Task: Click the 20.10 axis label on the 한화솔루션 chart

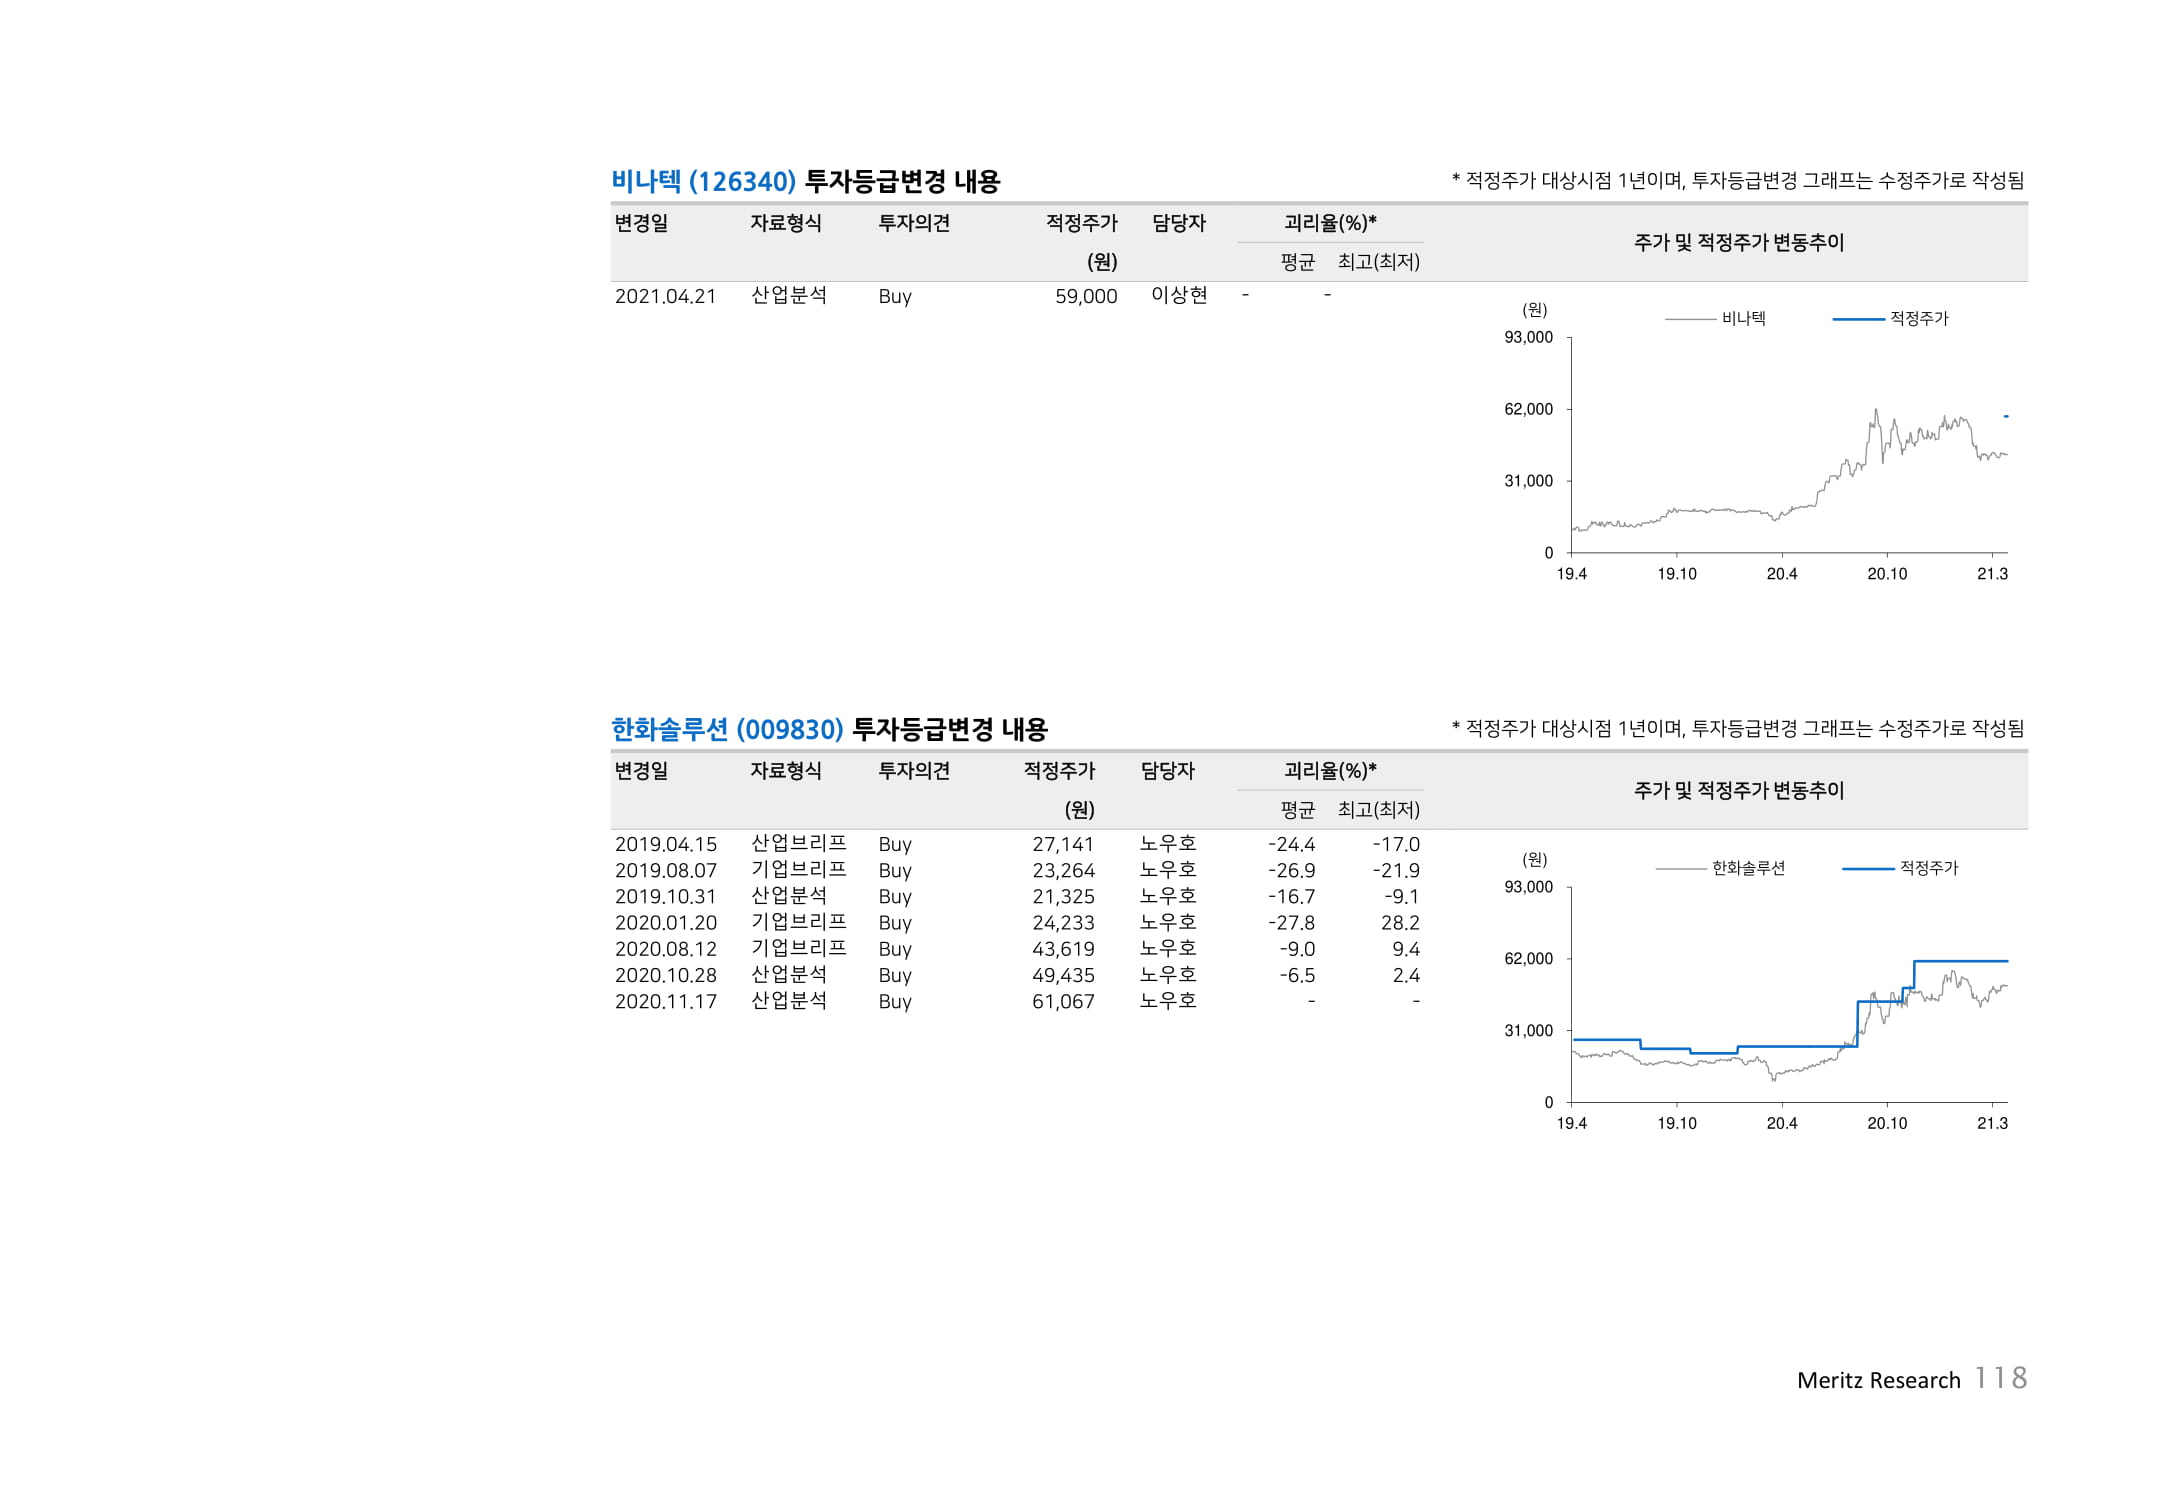Action: coord(1886,1123)
